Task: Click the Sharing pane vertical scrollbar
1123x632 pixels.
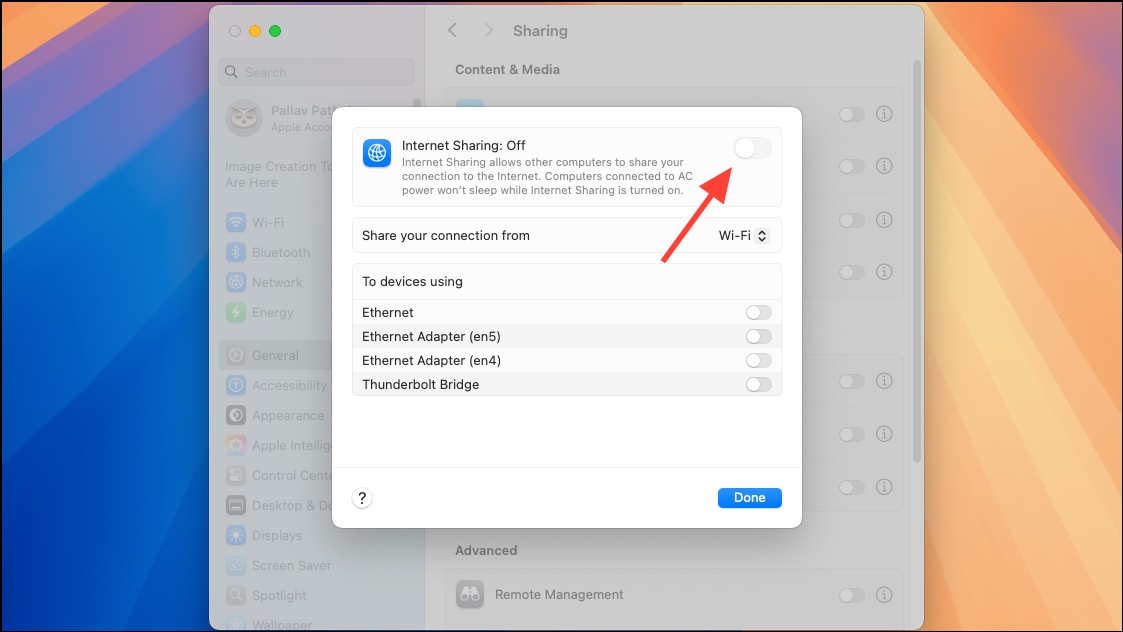Action: point(917,262)
